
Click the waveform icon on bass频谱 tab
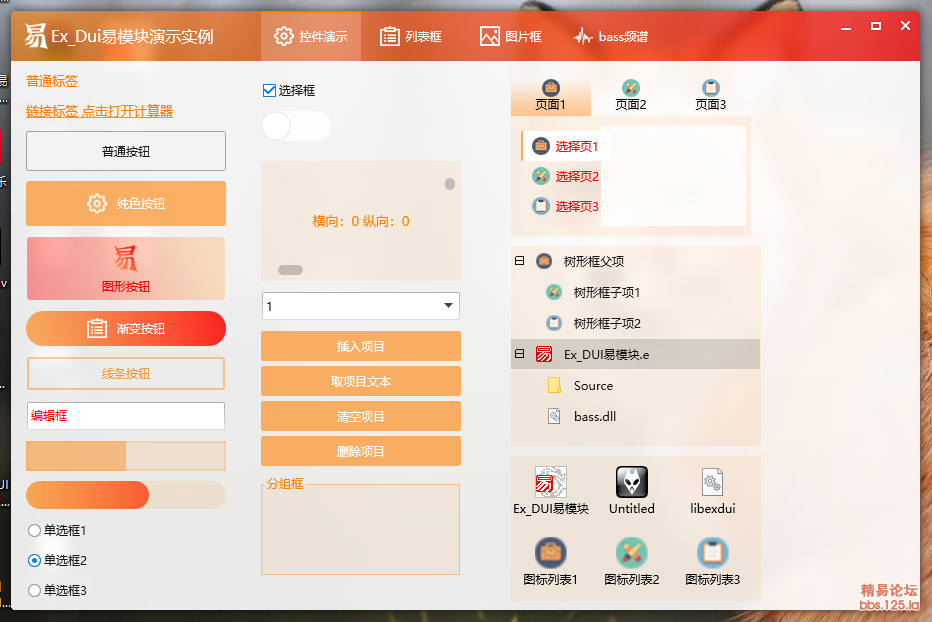[x=582, y=37]
